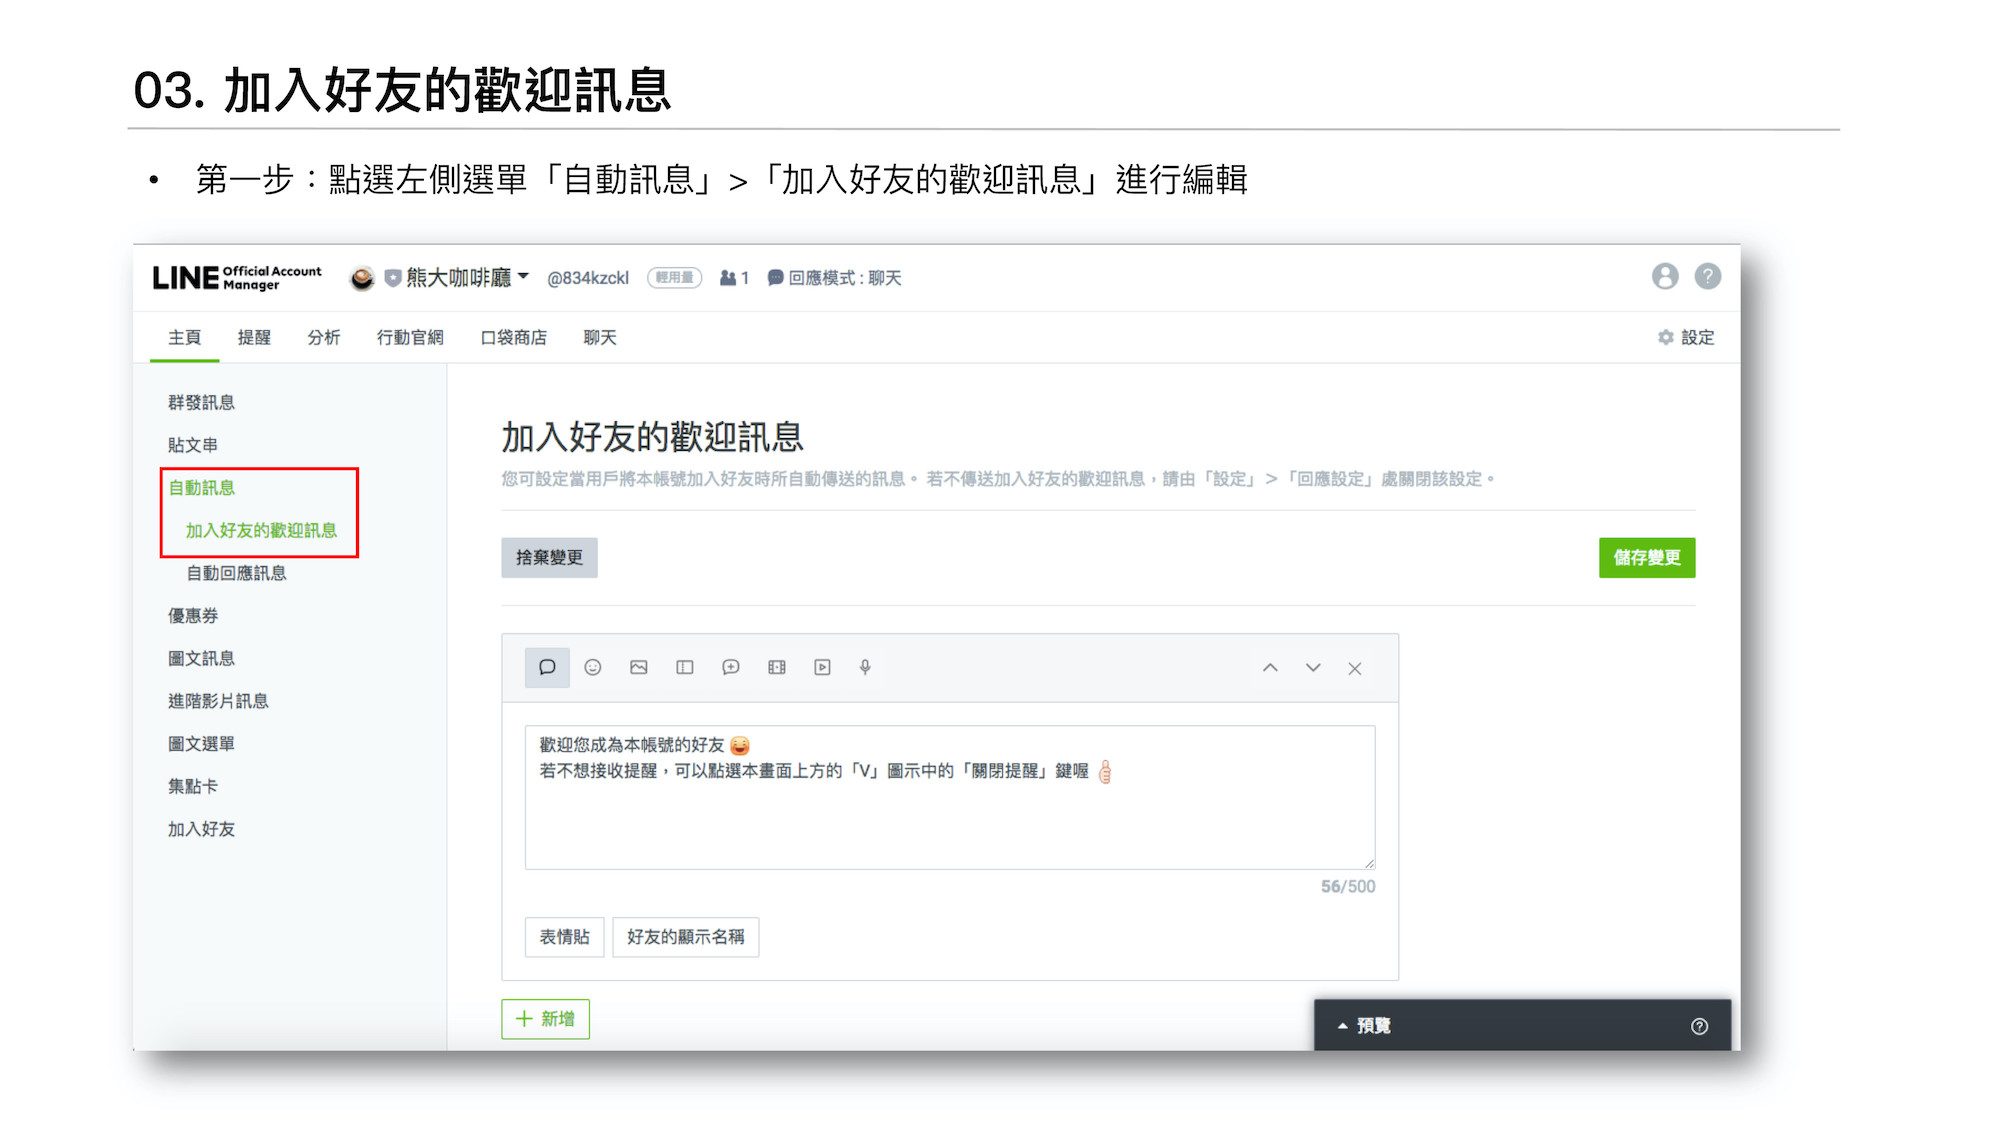Screen dimensions: 2000x1125
Task: Choose the photo message icon
Action: [x=639, y=667]
